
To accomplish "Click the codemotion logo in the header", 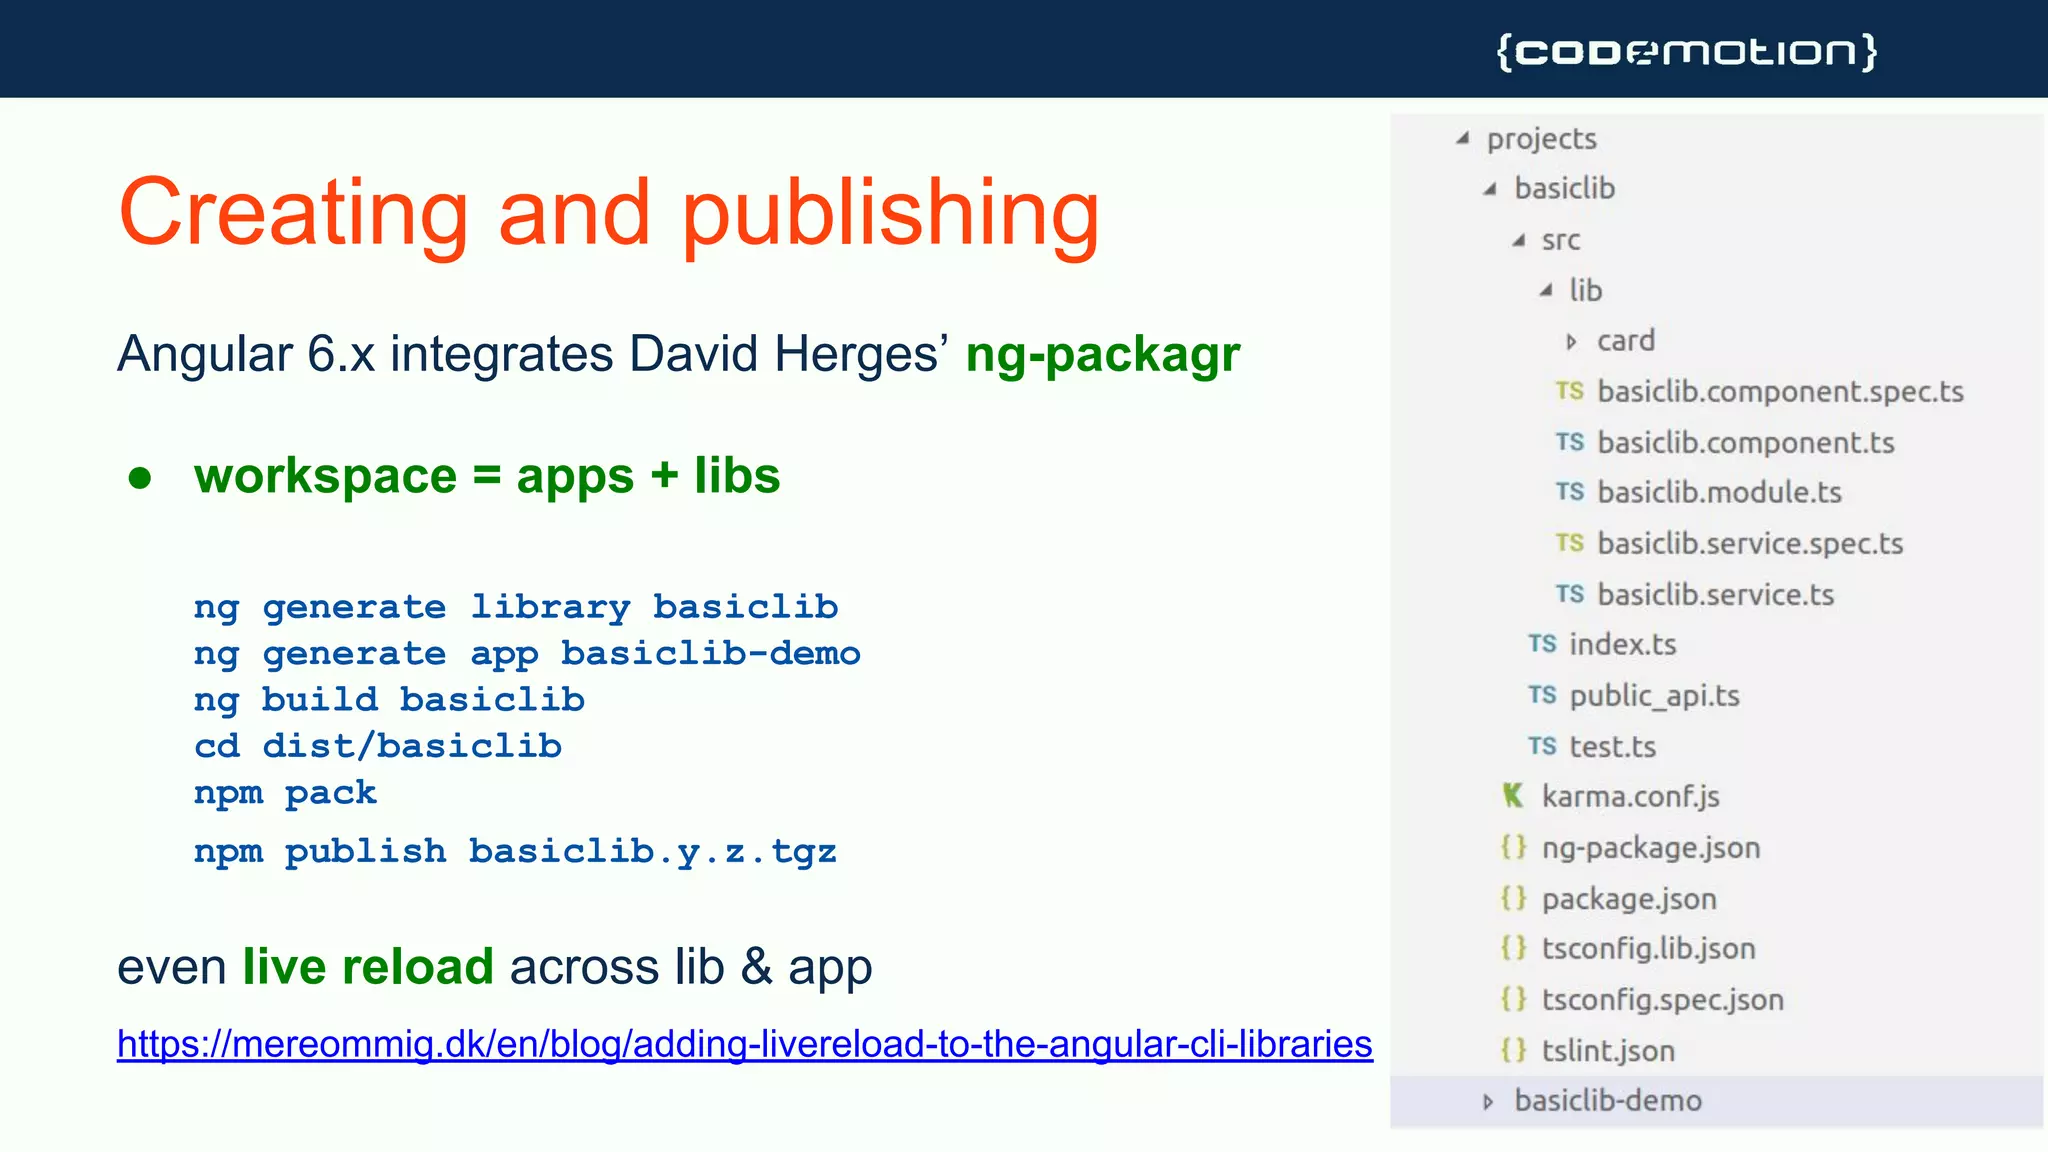I will pyautogui.click(x=1687, y=51).
